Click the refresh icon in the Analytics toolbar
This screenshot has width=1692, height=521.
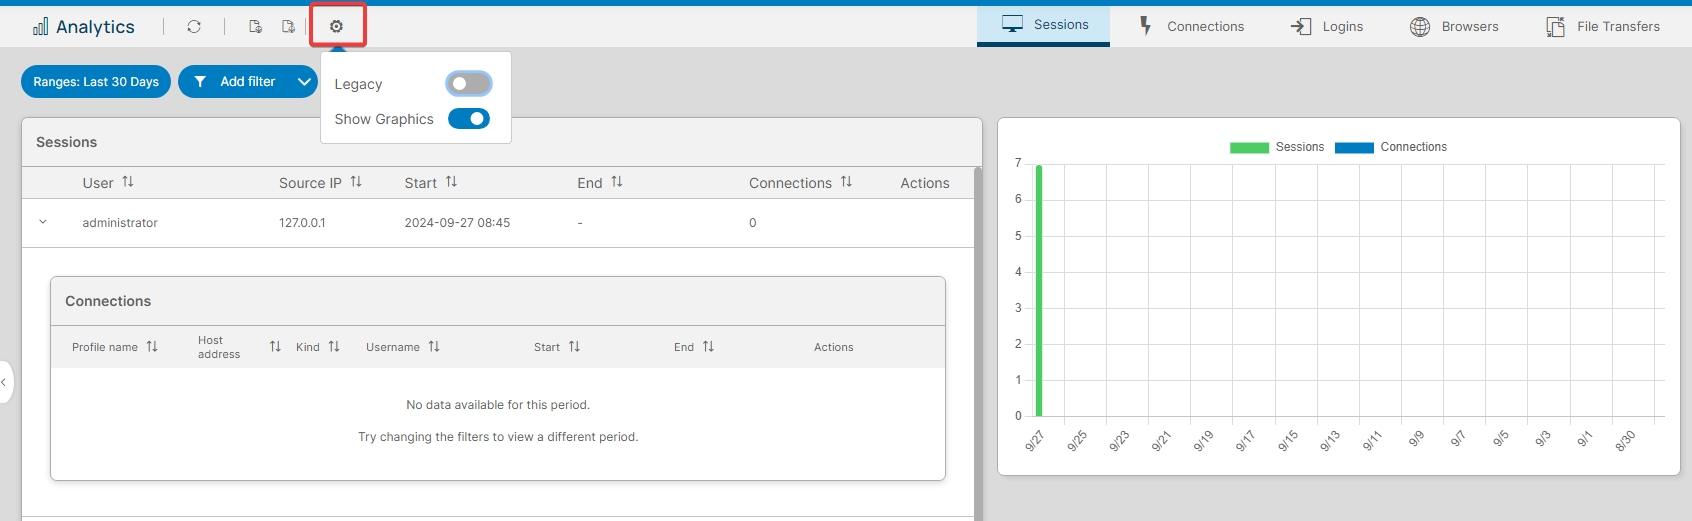pos(194,27)
